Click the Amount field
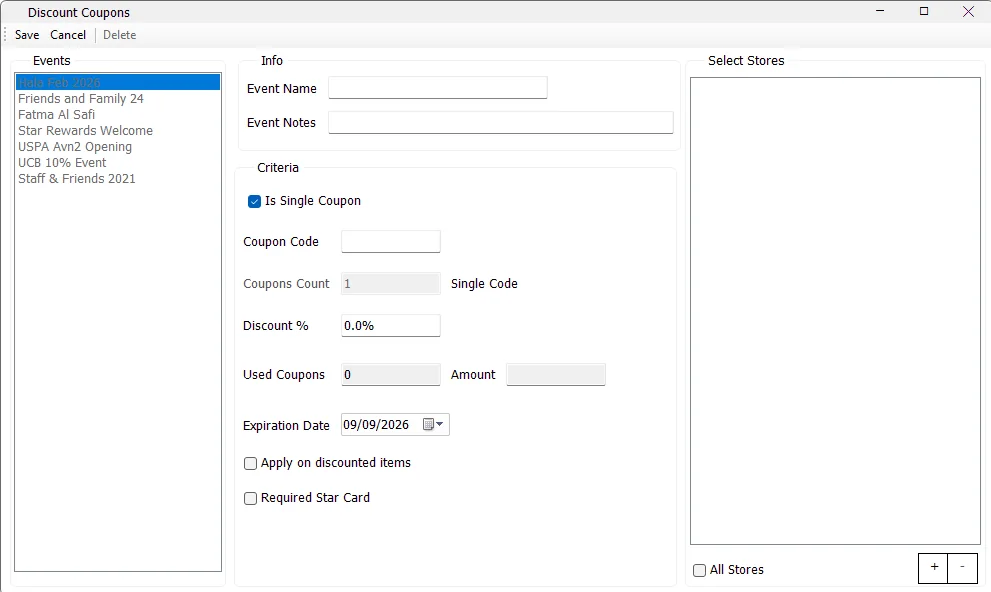Viewport: 991px width, 592px height. point(556,375)
